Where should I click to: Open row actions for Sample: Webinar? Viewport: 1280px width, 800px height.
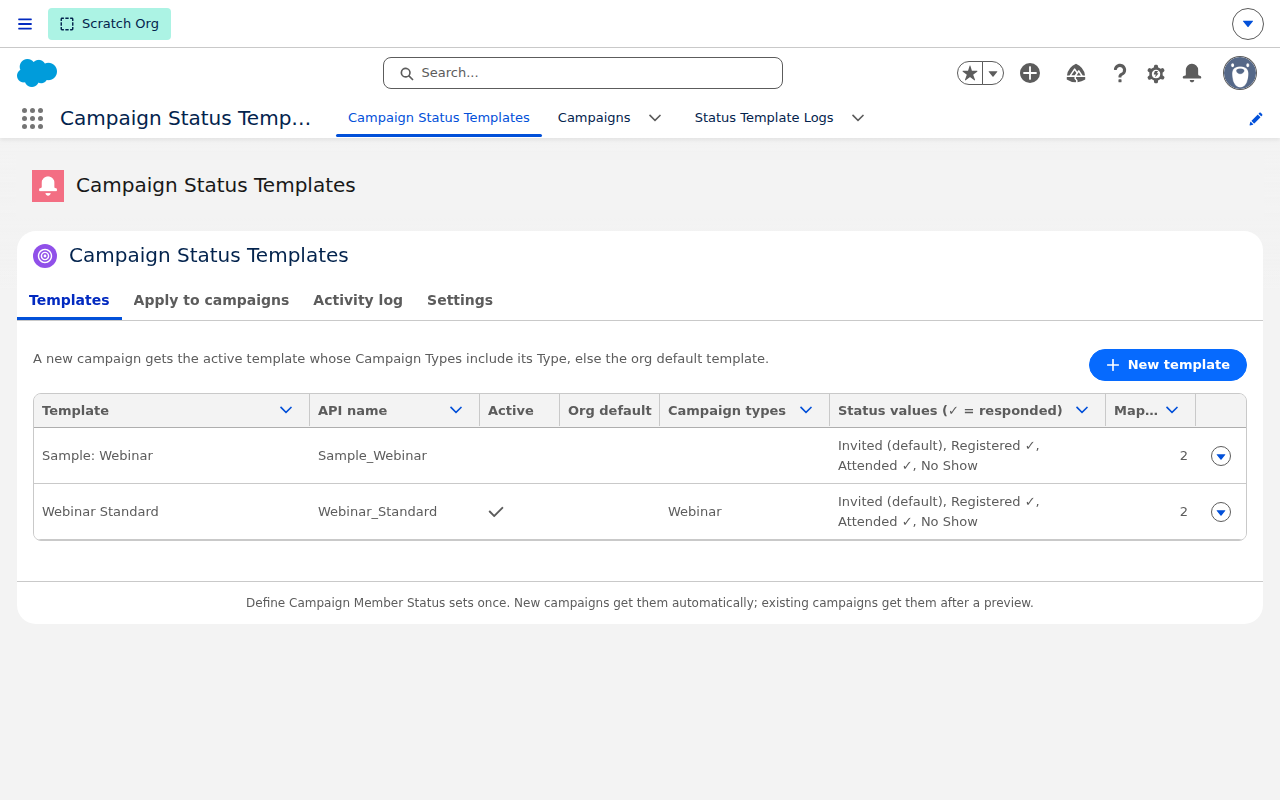click(1221, 456)
